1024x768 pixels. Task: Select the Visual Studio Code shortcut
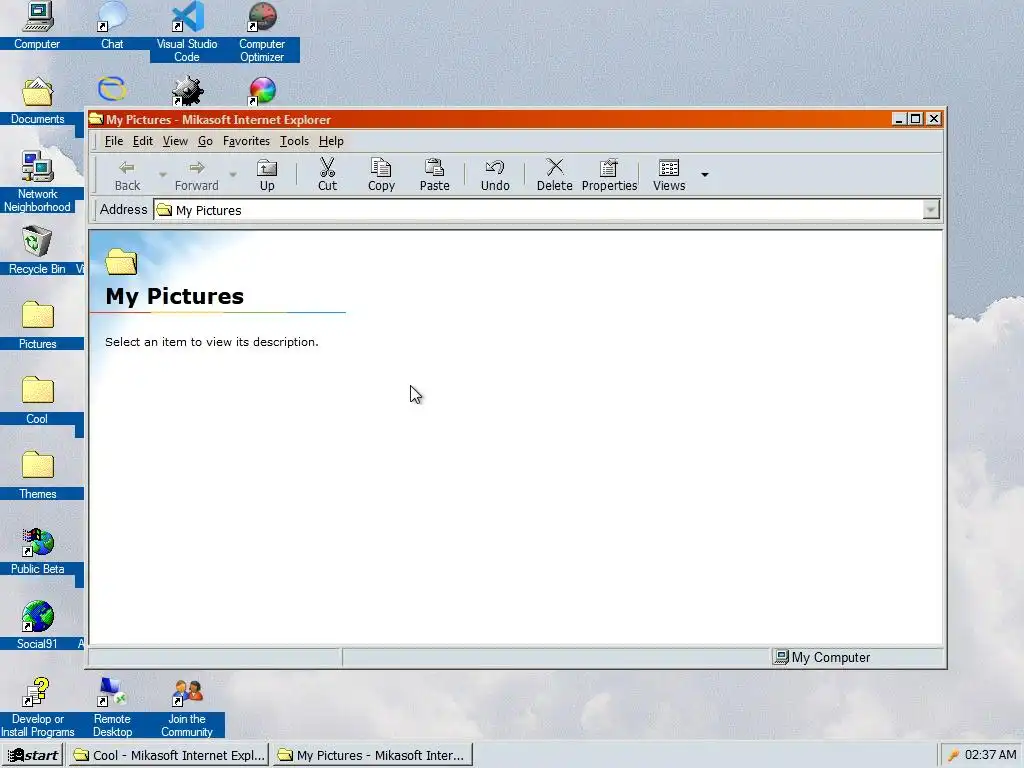(x=187, y=31)
